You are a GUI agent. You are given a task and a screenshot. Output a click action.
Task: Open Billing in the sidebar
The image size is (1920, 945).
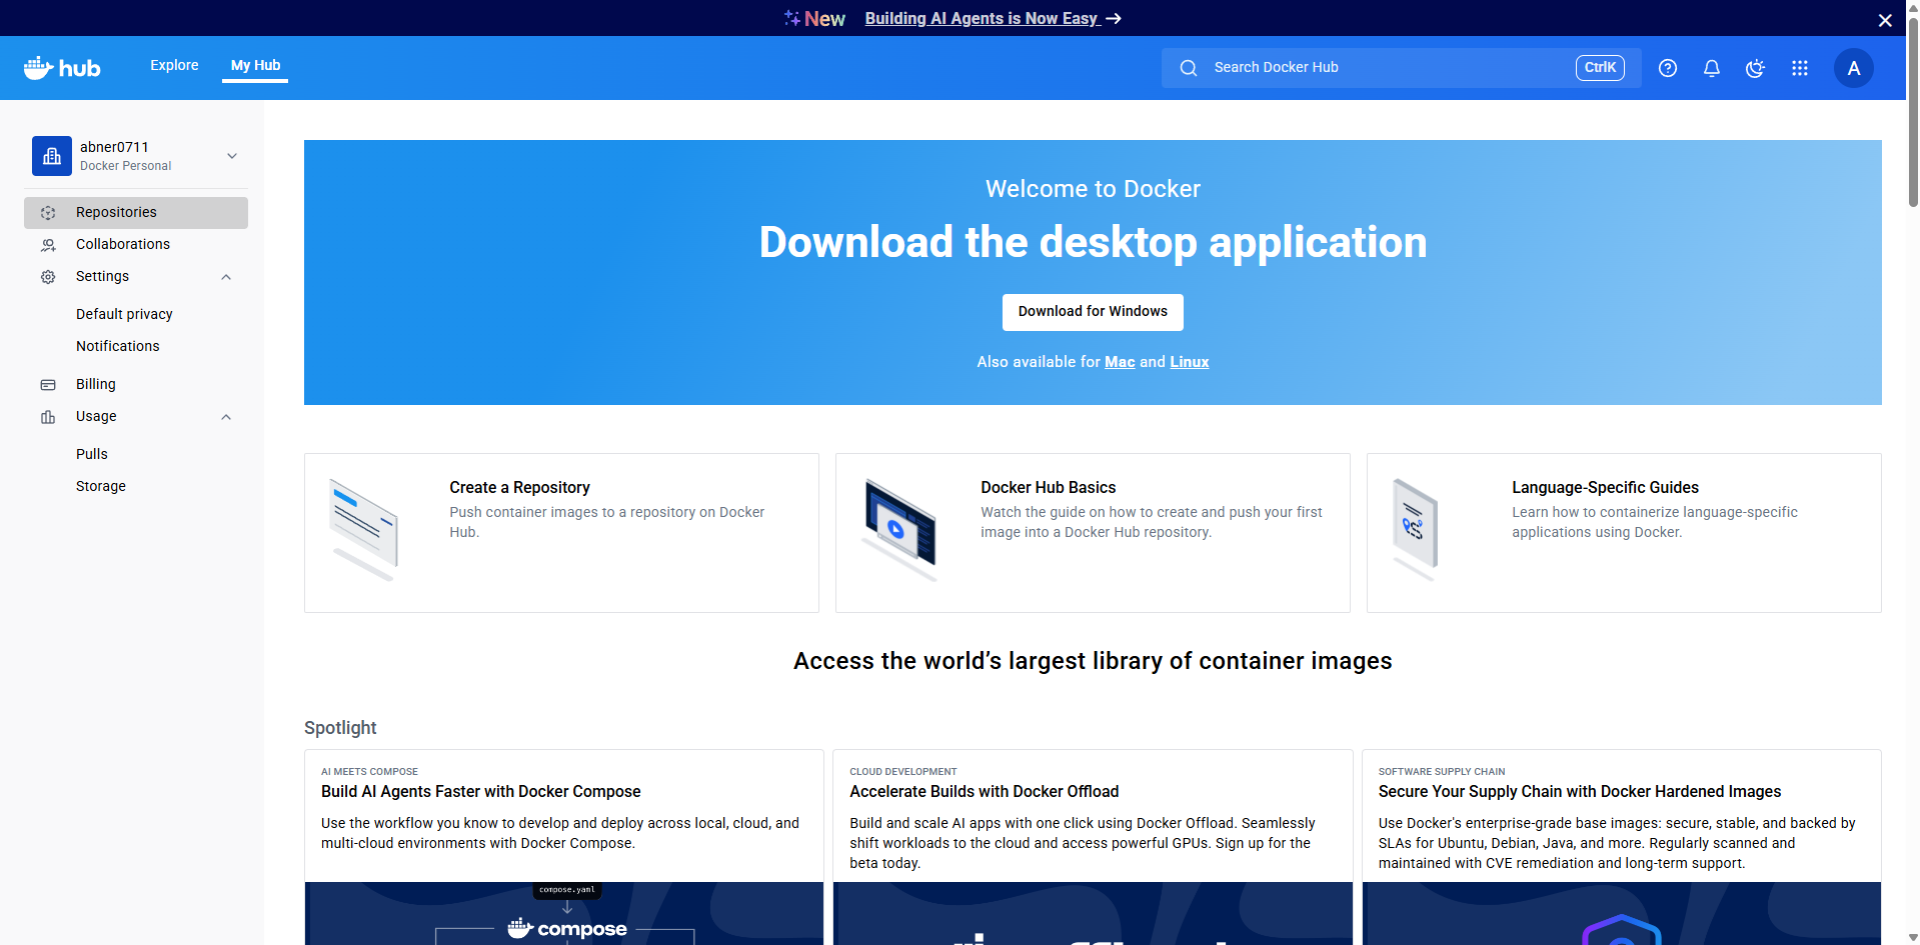click(x=136, y=385)
